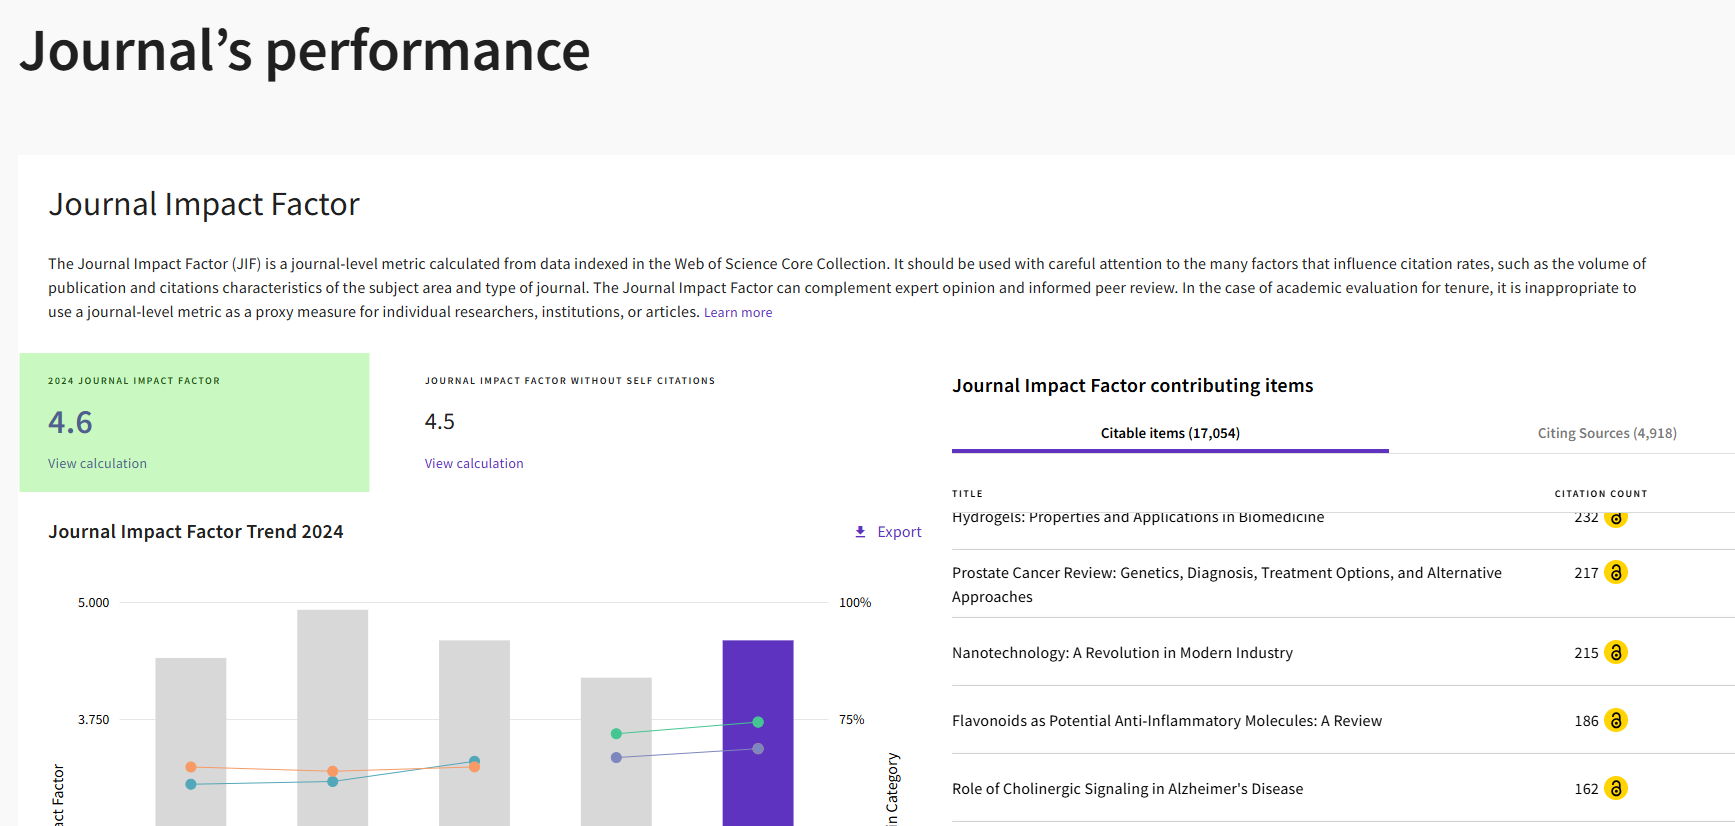Select the green data point on purple bar
The width and height of the screenshot is (1735, 826).
tap(758, 722)
